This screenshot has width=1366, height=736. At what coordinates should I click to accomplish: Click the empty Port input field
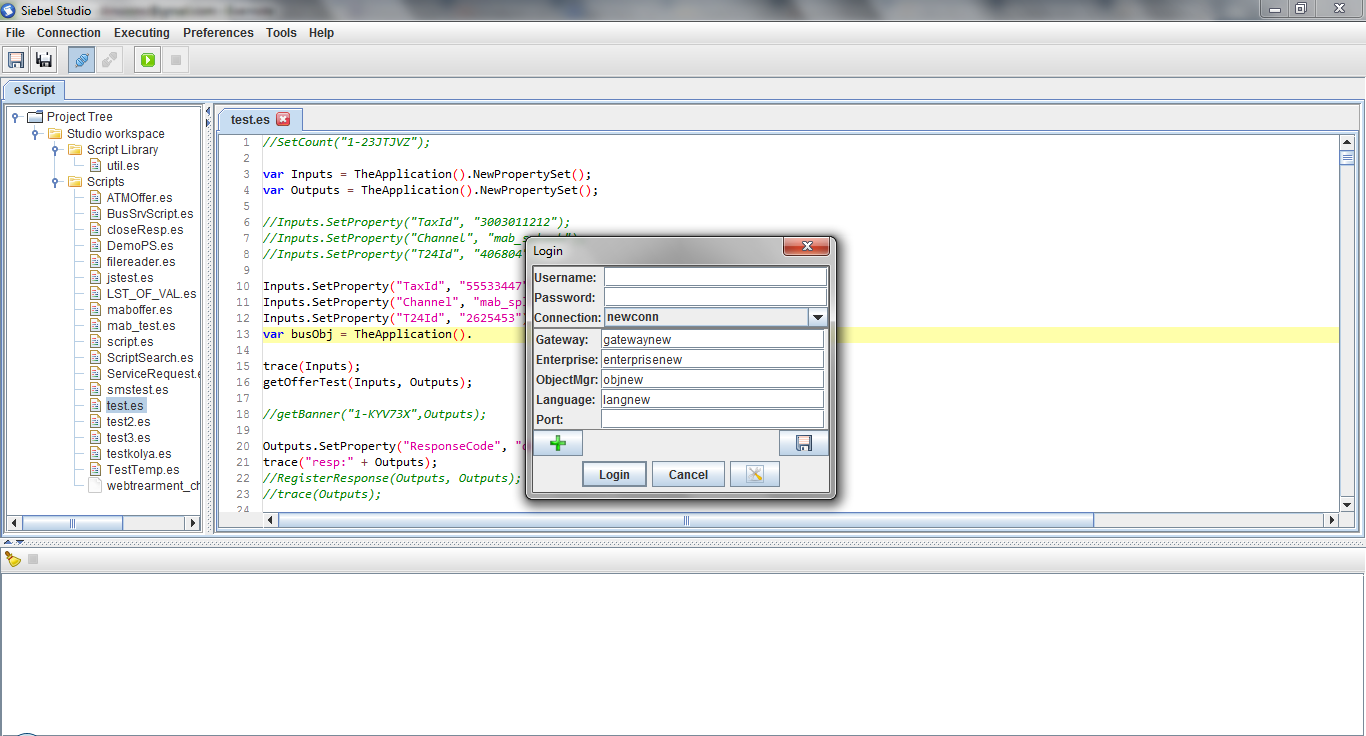(x=712, y=419)
